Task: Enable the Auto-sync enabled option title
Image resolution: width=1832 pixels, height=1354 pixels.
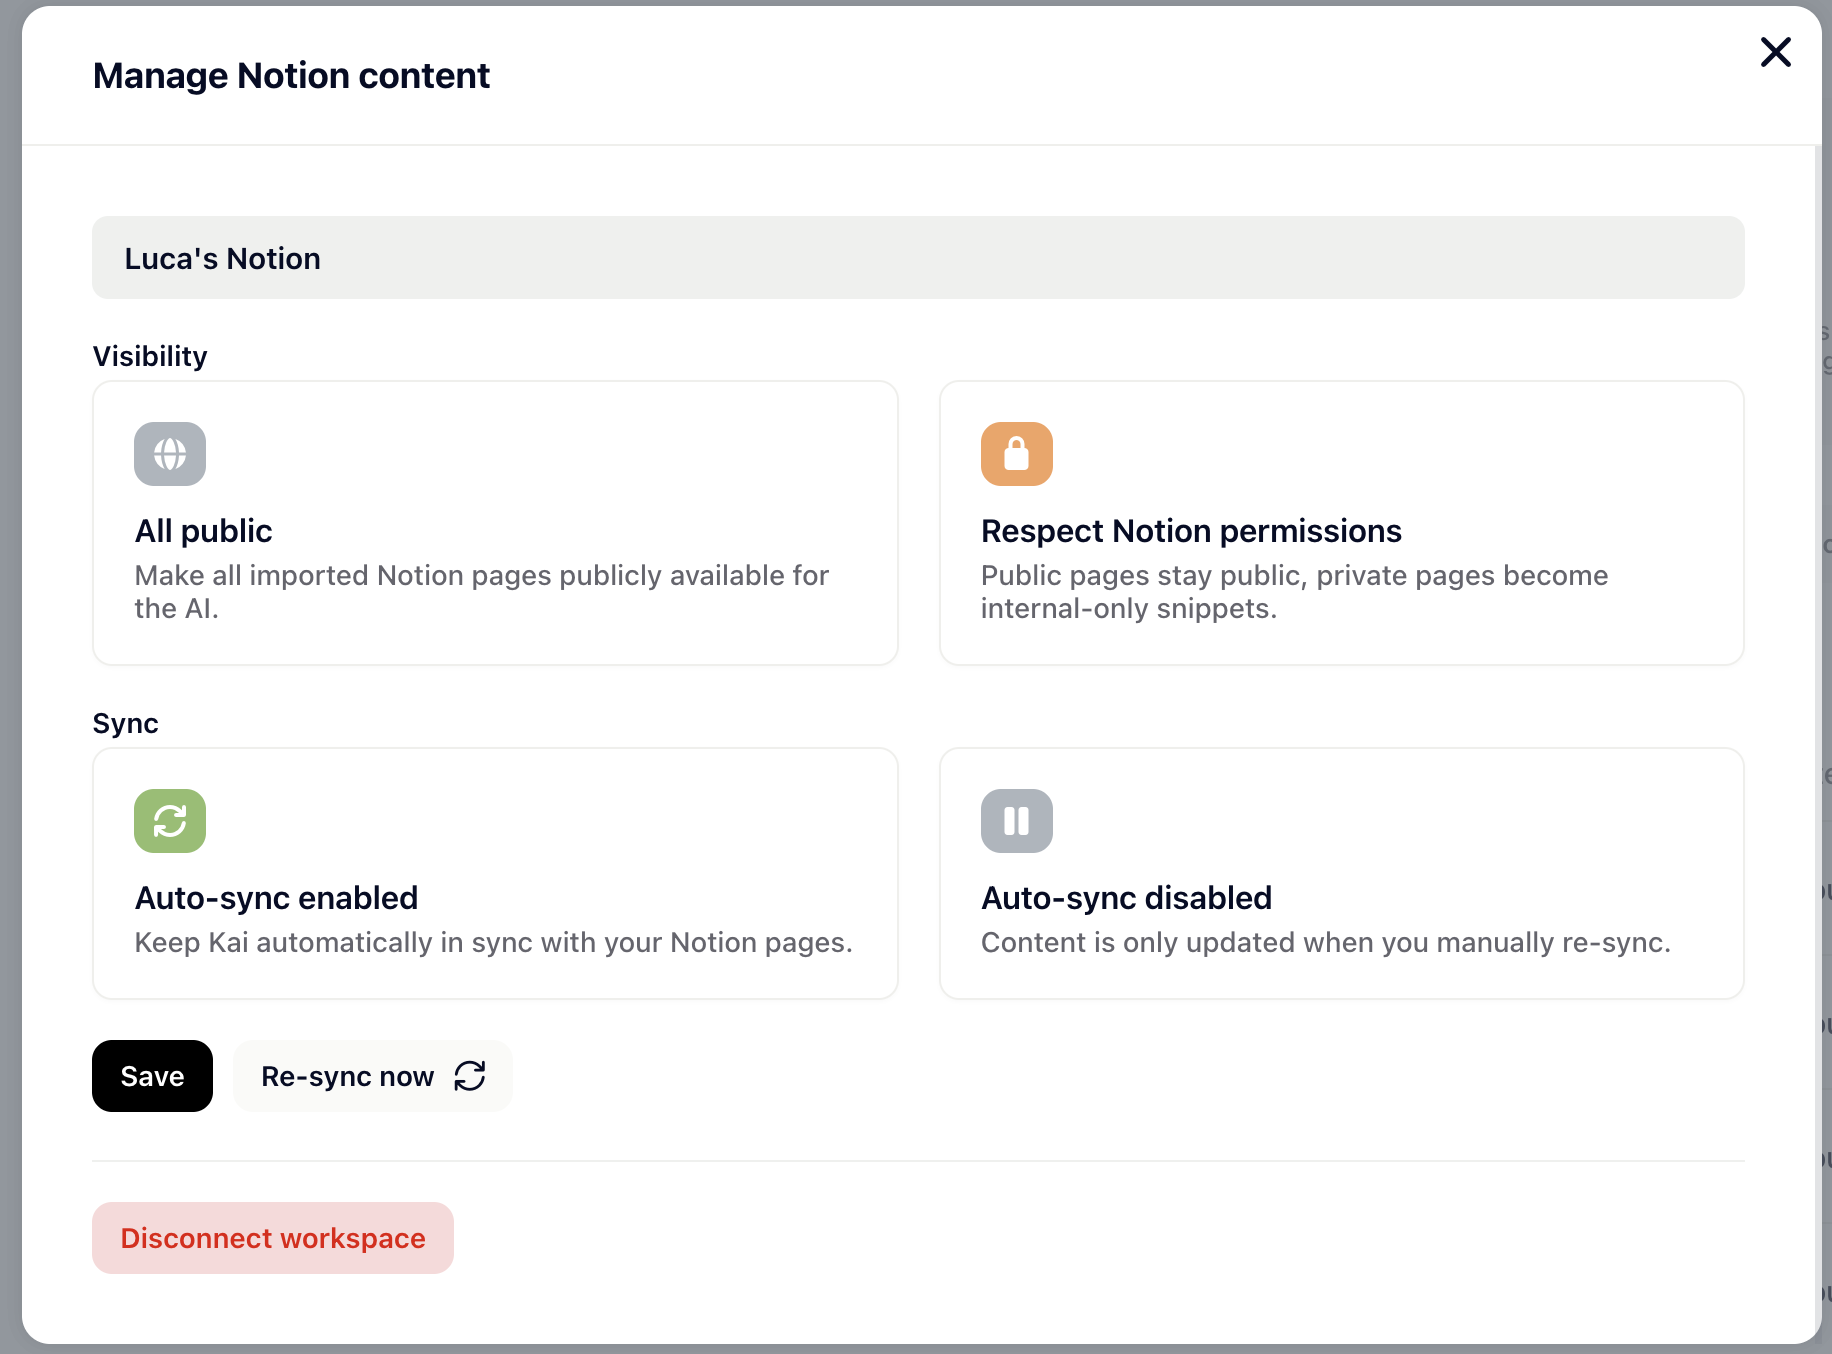Action: point(276,898)
